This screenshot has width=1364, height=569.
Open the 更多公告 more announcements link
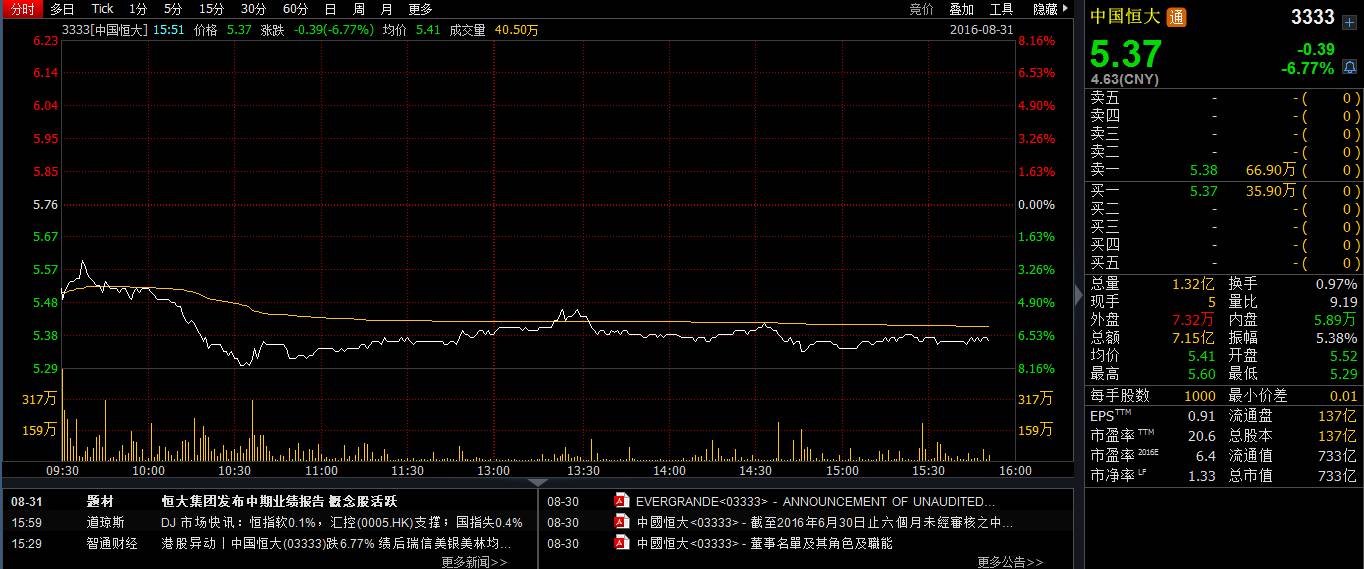point(1010,562)
